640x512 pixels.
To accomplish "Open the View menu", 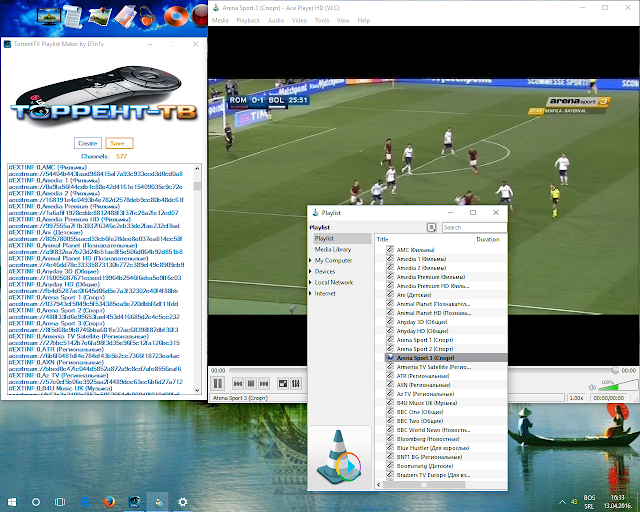I will [x=343, y=20].
